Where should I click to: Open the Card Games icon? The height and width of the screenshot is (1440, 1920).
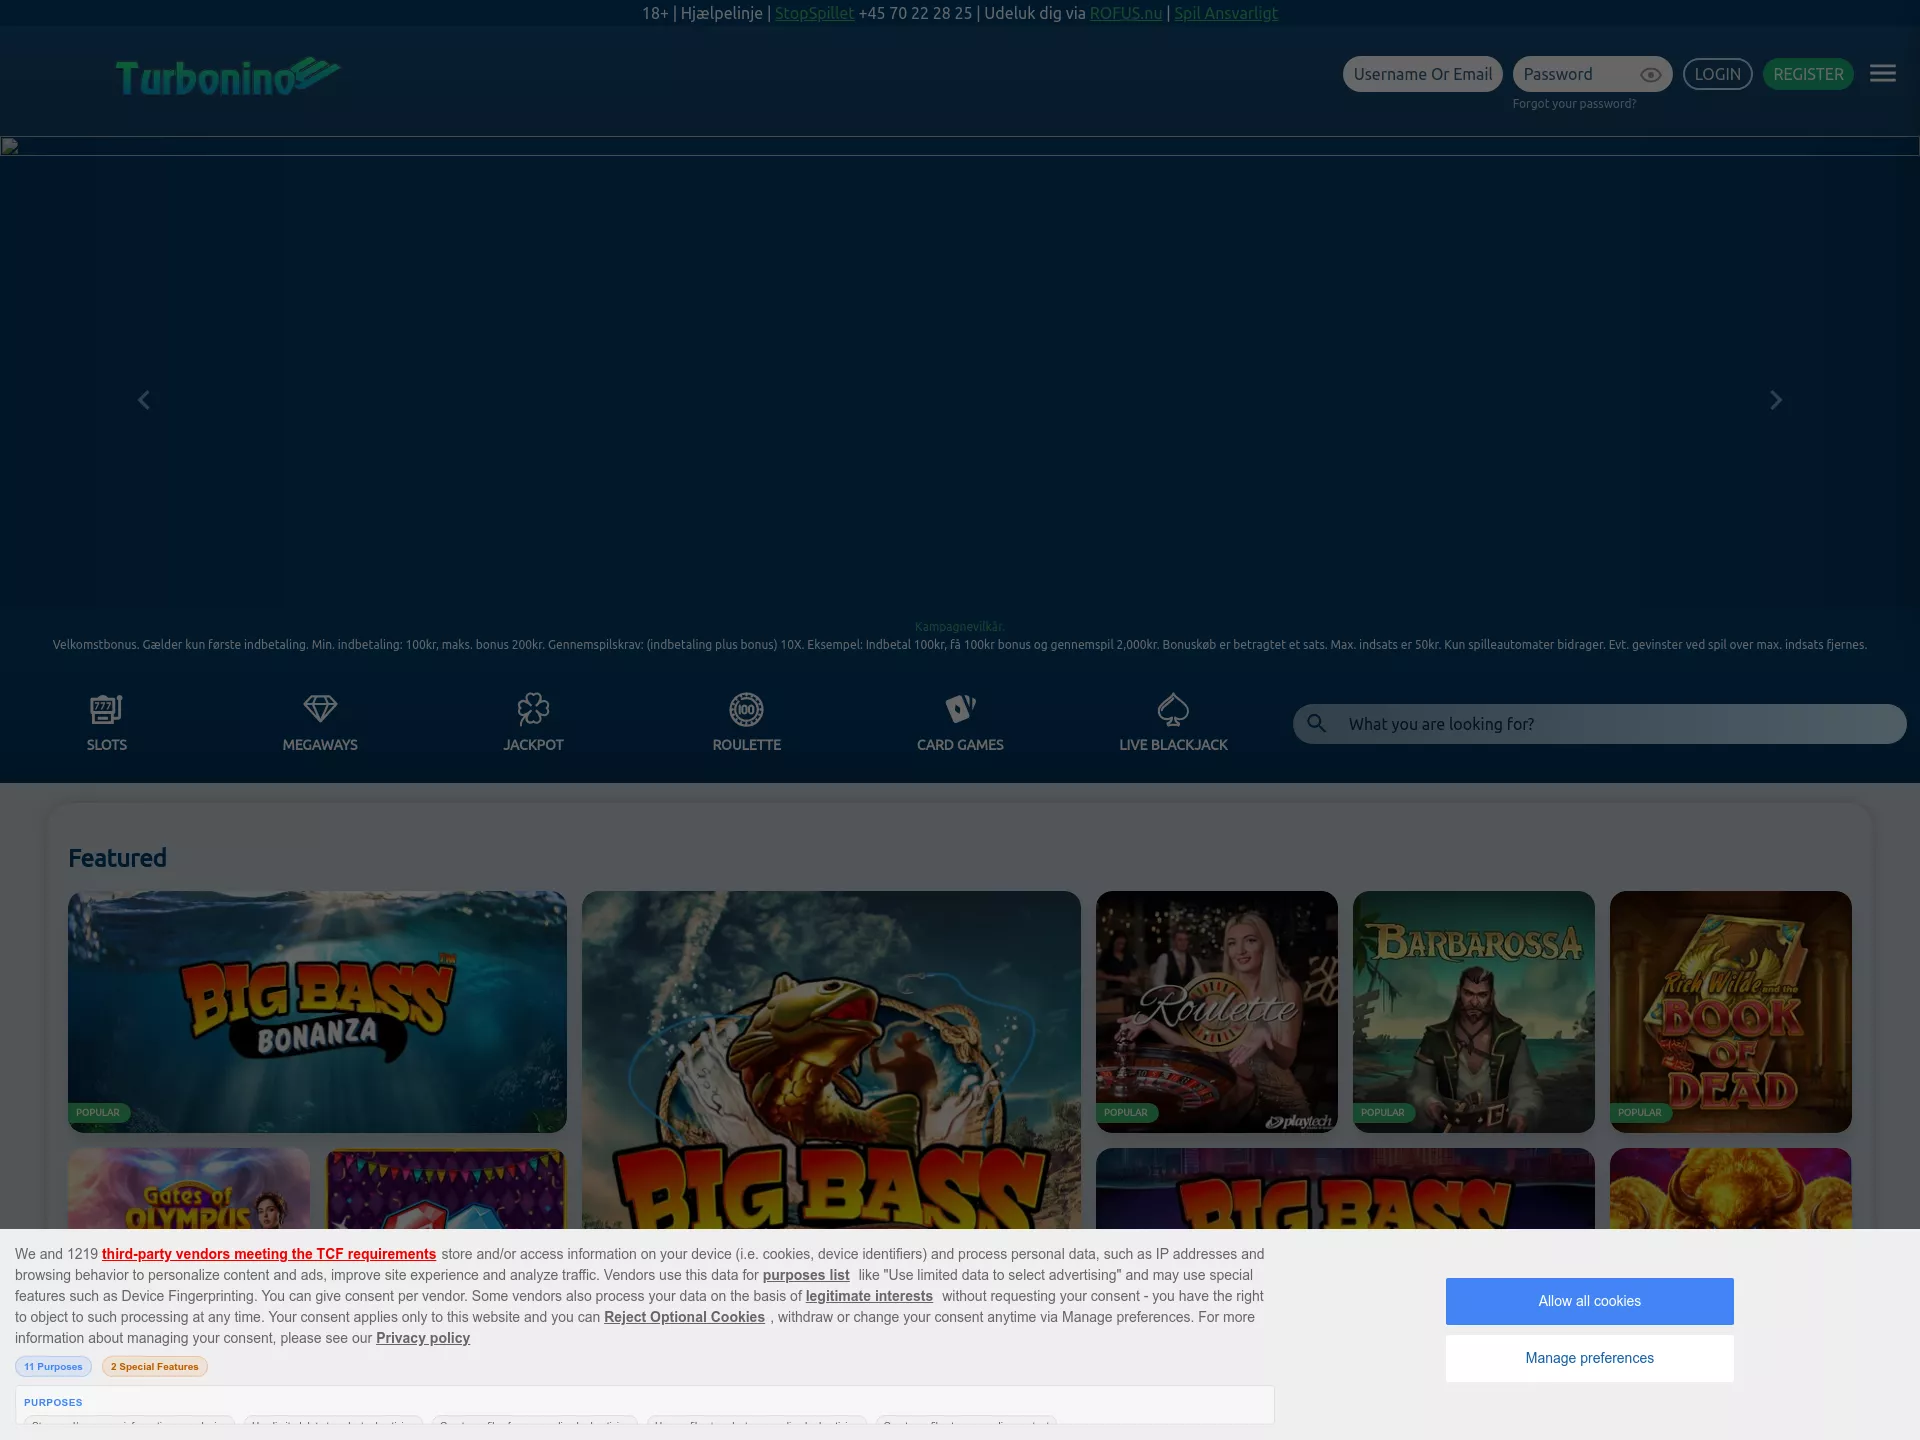[960, 709]
